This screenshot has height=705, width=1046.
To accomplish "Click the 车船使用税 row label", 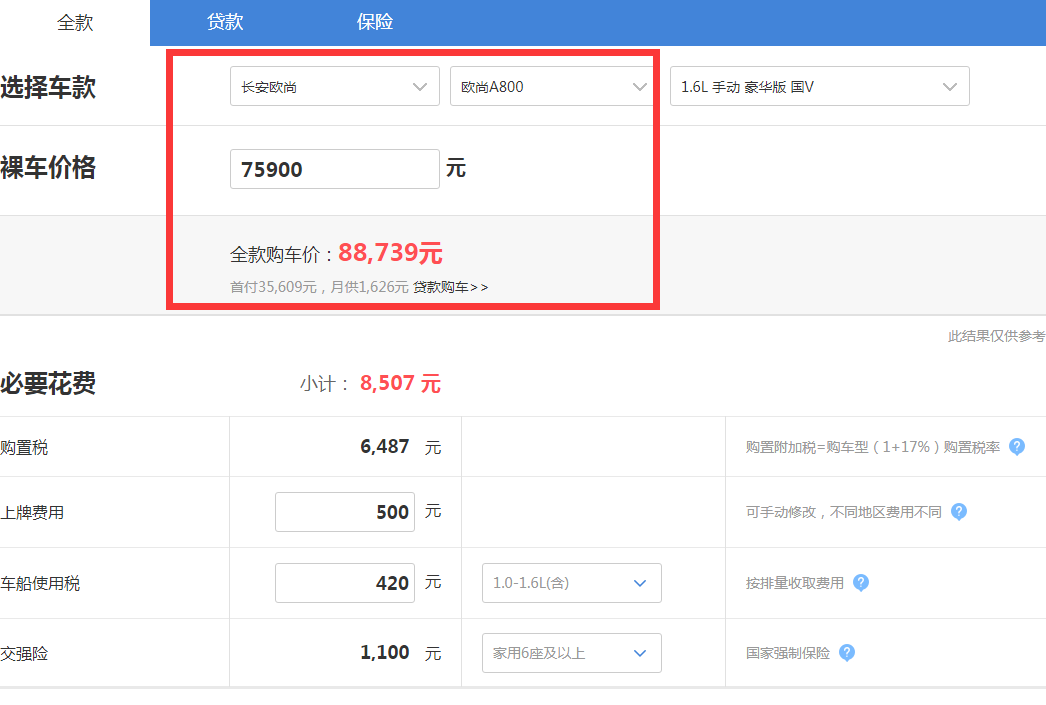I will (x=40, y=584).
